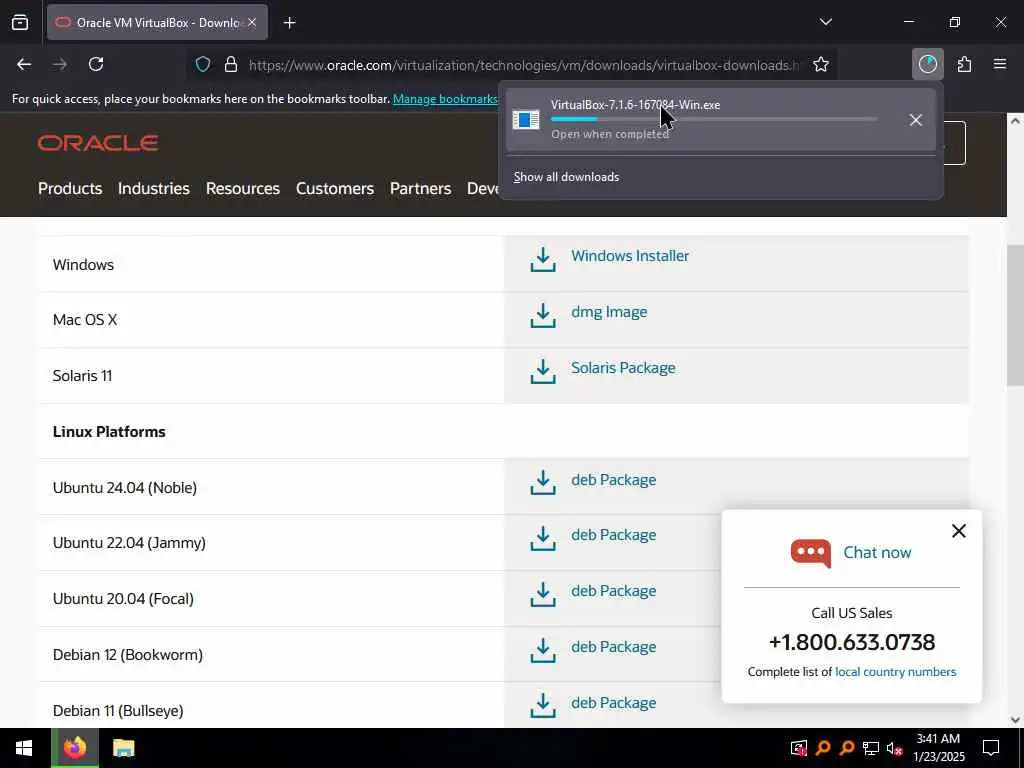Image resolution: width=1024 pixels, height=768 pixels.
Task: Open the Solaris Package link
Action: (623, 368)
